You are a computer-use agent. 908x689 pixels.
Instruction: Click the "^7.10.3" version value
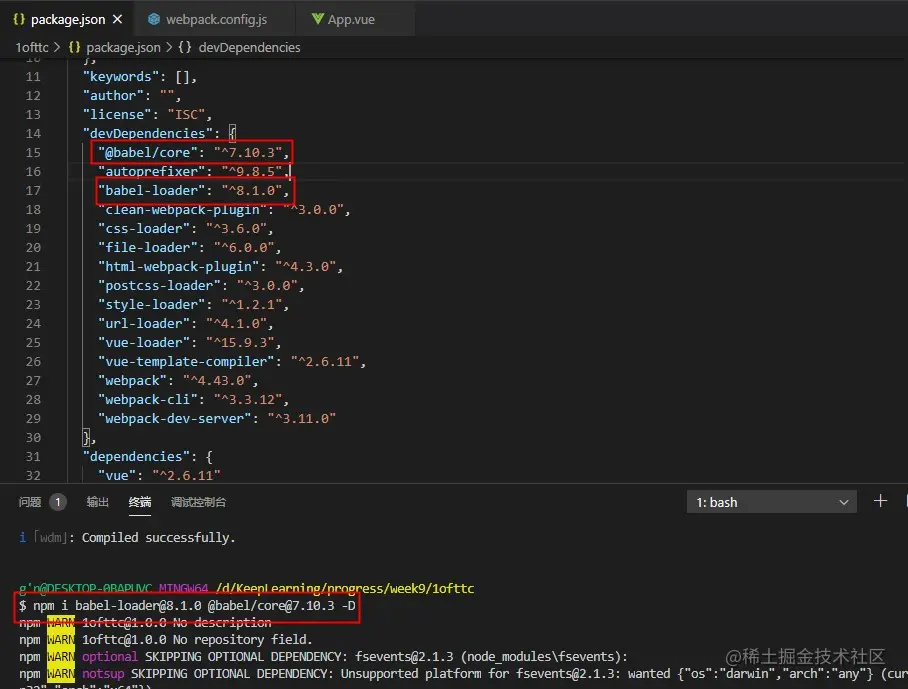click(x=248, y=152)
